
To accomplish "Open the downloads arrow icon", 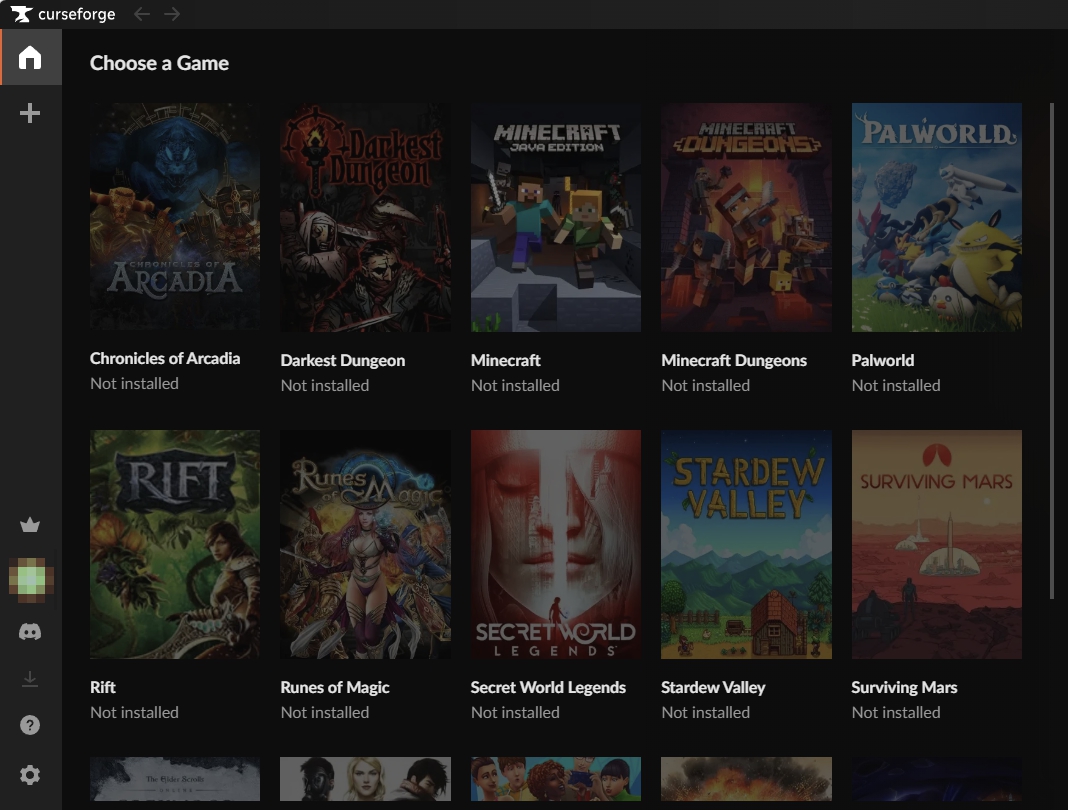I will [30, 679].
